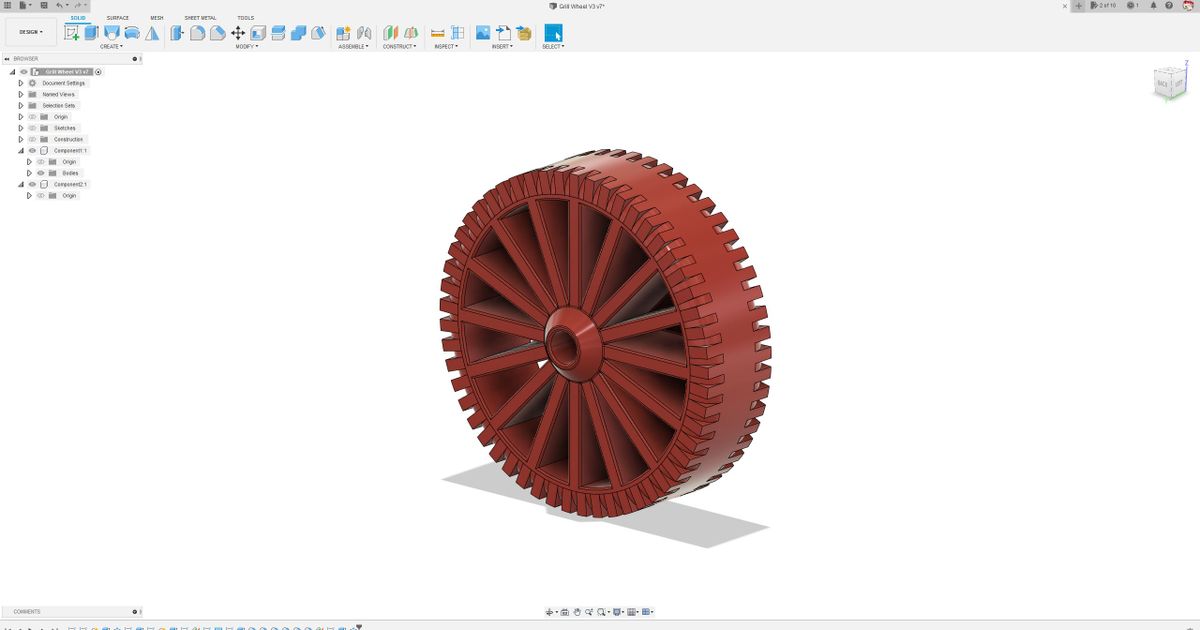The width and height of the screenshot is (1200, 630).
Task: Open the DESIGN workspace switcher
Action: click(30, 31)
